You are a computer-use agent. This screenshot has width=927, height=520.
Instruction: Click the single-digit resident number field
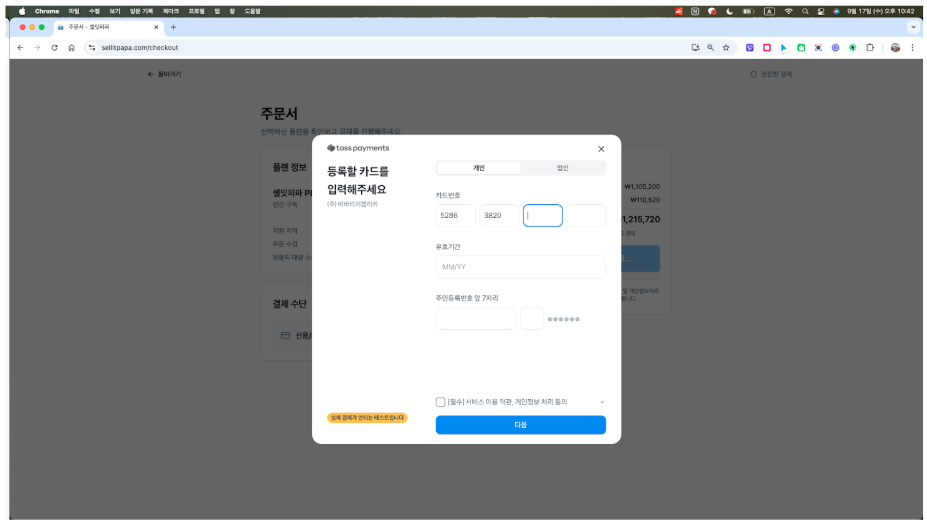click(x=532, y=318)
